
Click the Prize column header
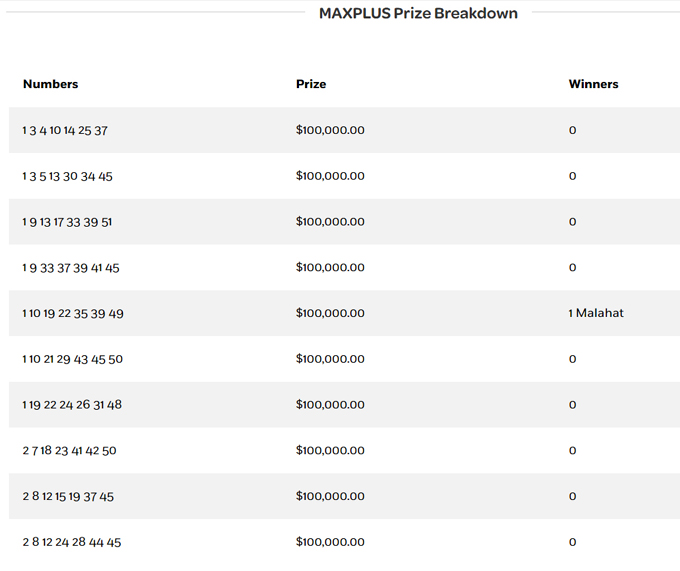coord(311,84)
